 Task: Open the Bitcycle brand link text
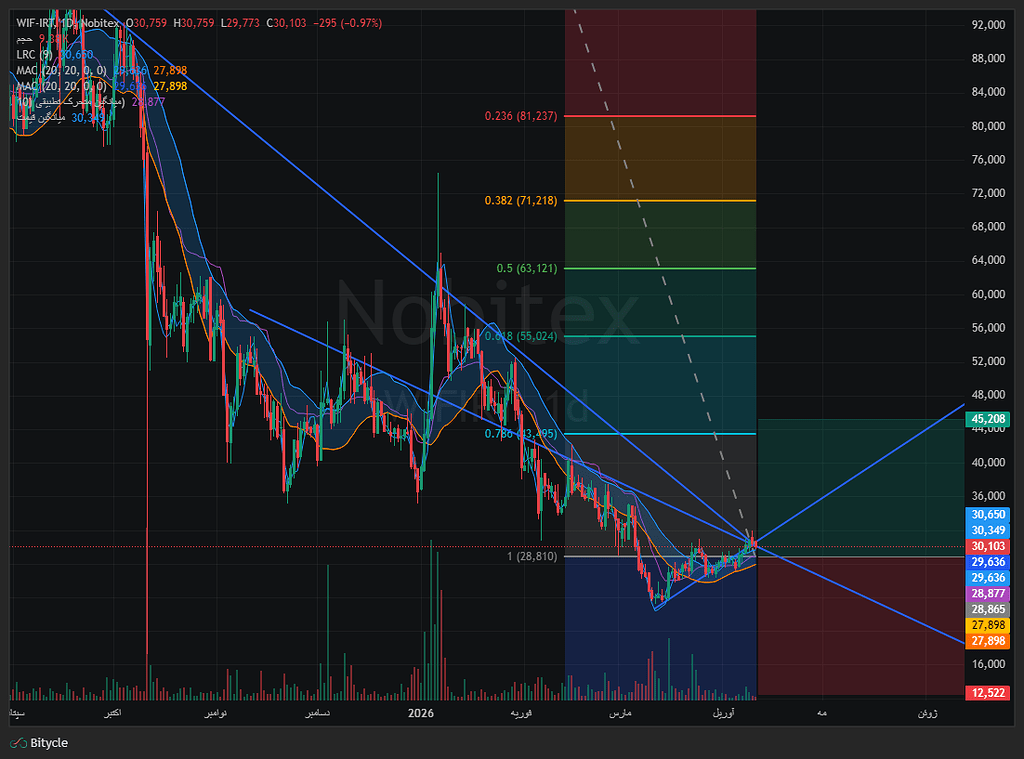point(49,743)
